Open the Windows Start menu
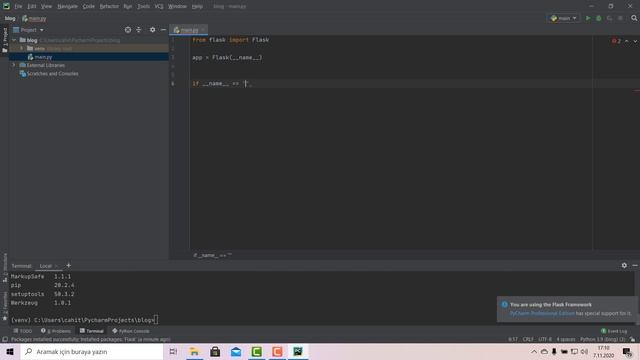640x360 pixels. click(x=10, y=351)
